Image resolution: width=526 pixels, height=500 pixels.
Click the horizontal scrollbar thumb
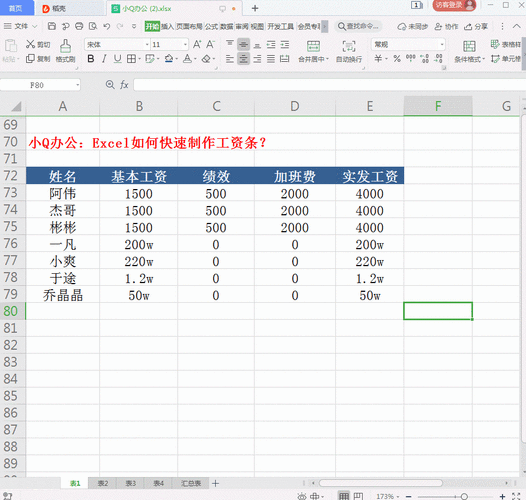[x=380, y=483]
